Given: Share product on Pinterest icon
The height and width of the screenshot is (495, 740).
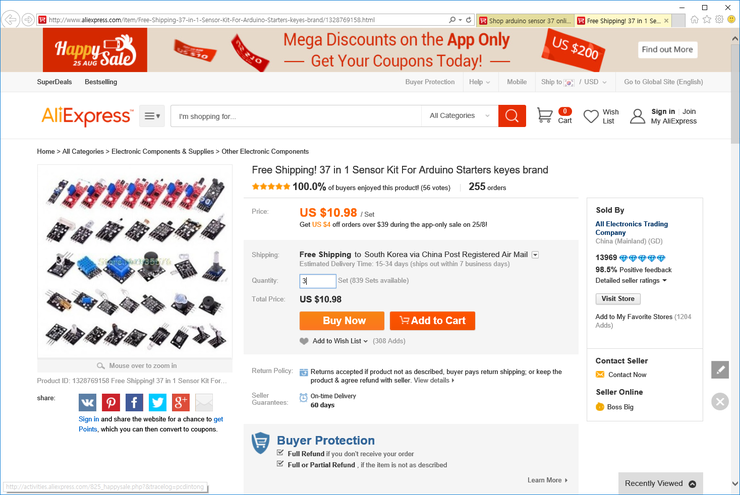Looking at the screenshot, I should (x=111, y=402).
